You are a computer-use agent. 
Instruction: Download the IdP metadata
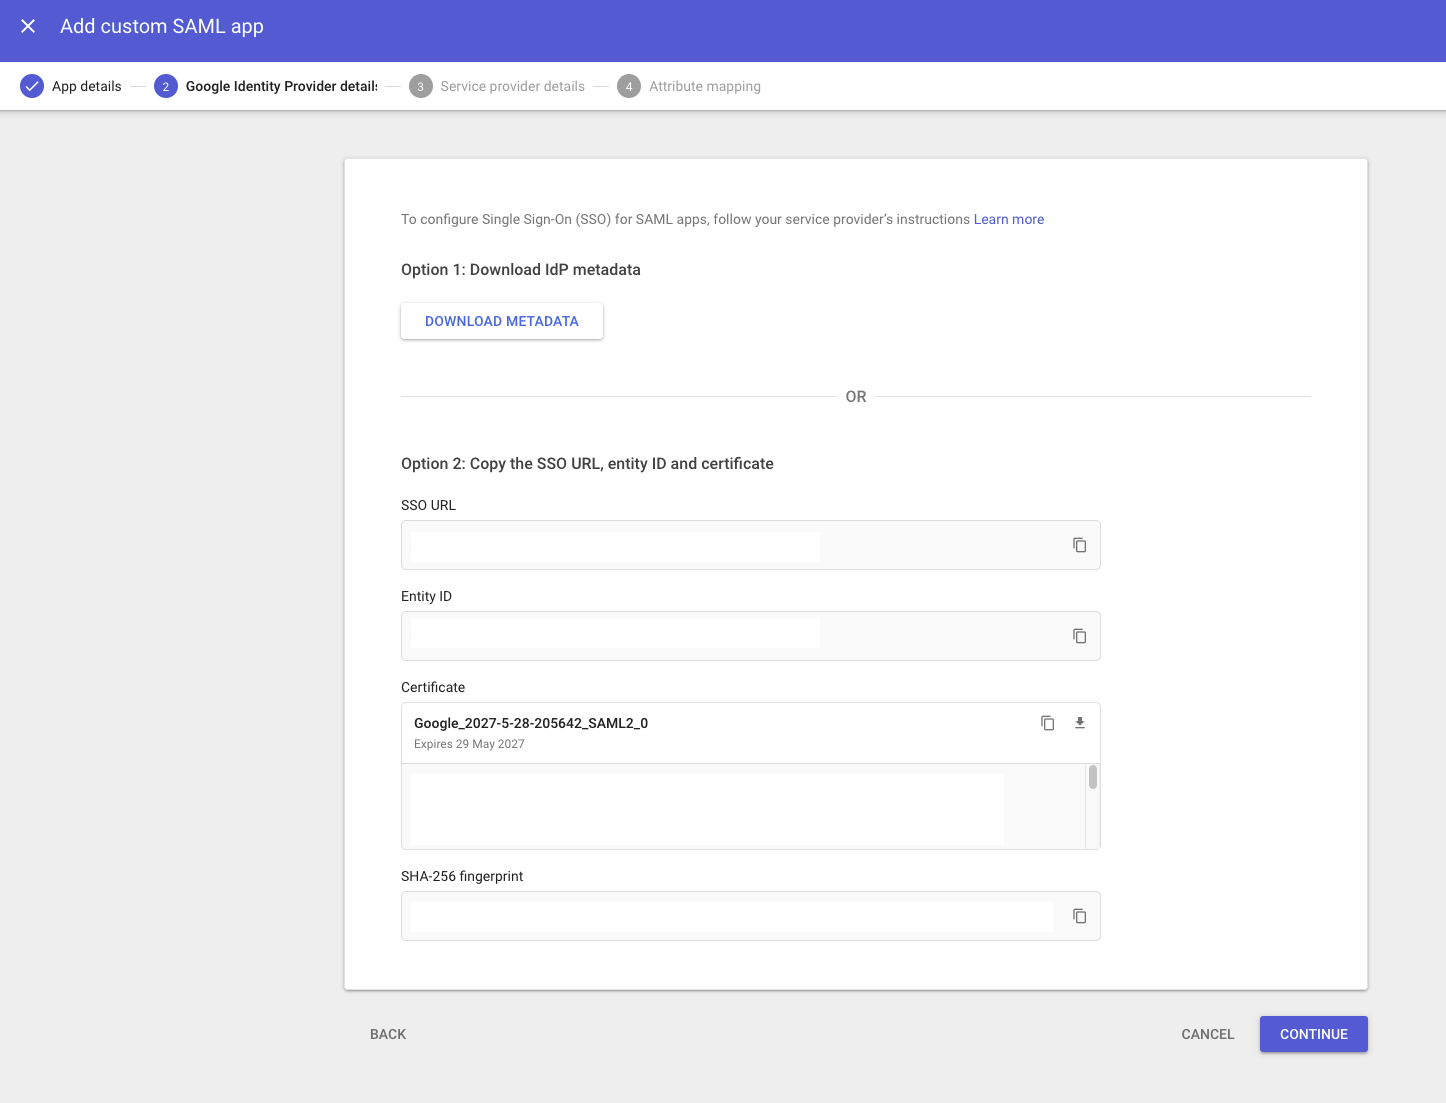(x=502, y=321)
